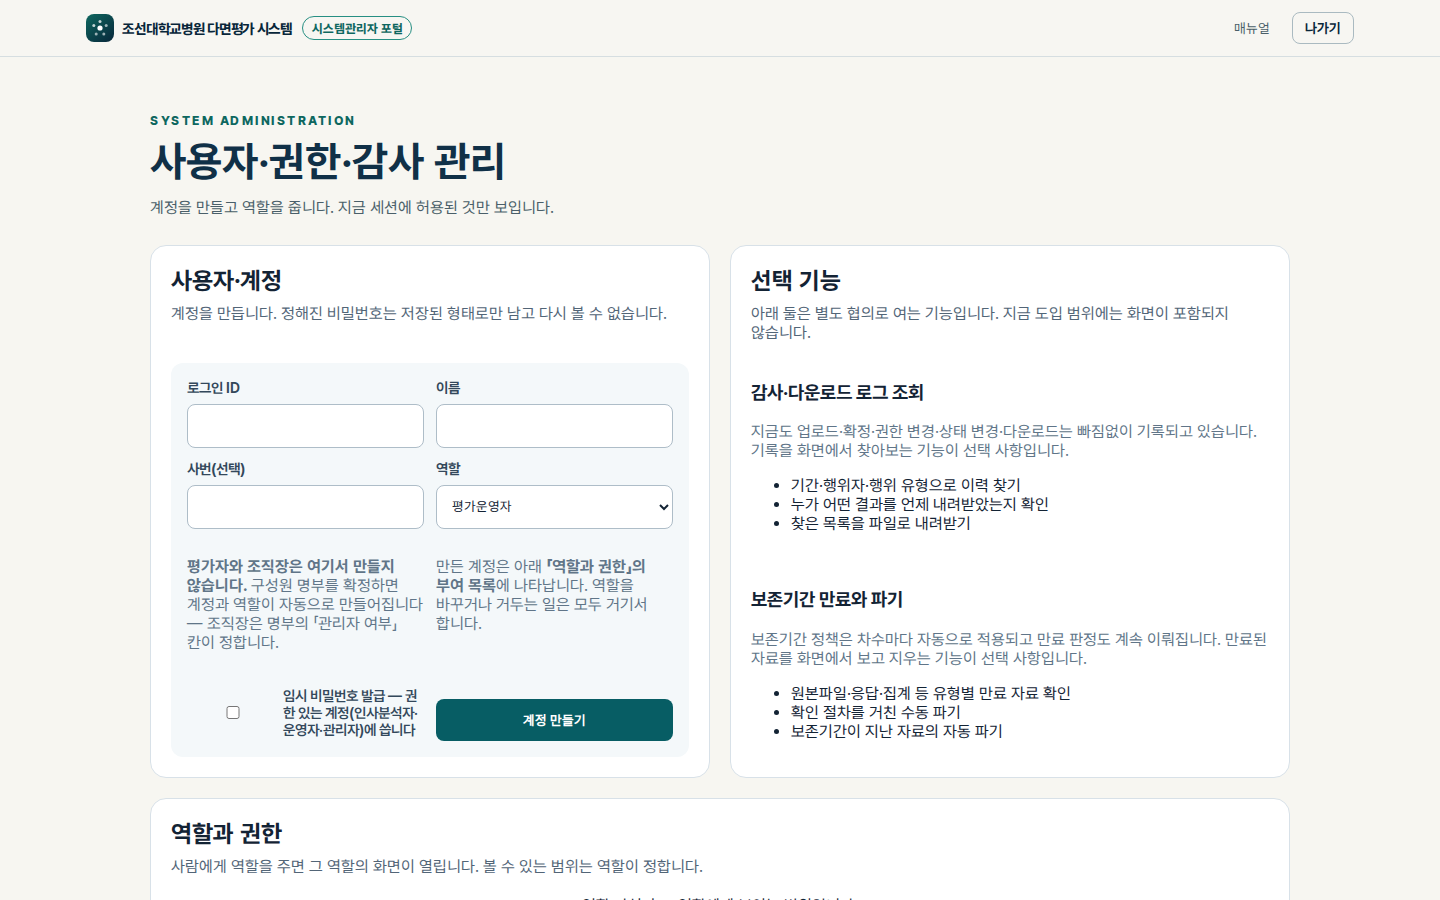This screenshot has height=900, width=1440.
Task: Click the 선택 기능 section heading
Action: click(795, 280)
